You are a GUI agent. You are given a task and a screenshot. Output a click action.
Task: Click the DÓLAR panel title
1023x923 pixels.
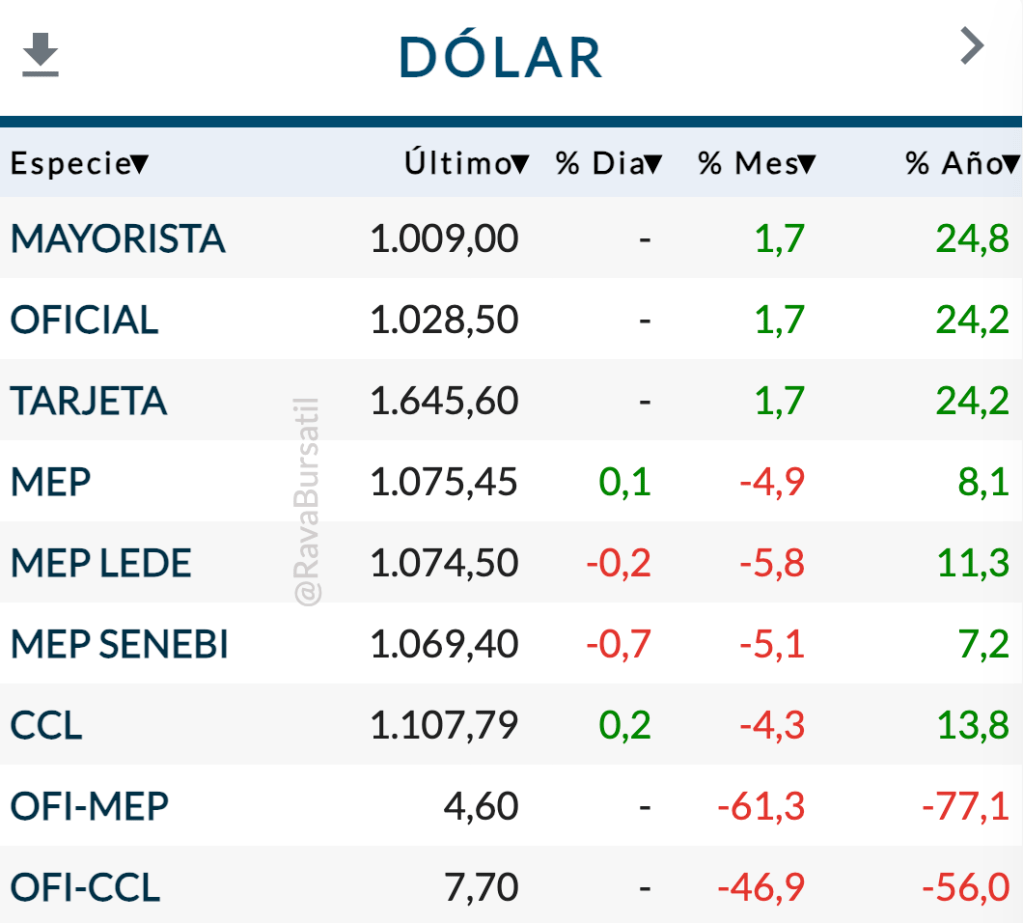pyautogui.click(x=500, y=57)
